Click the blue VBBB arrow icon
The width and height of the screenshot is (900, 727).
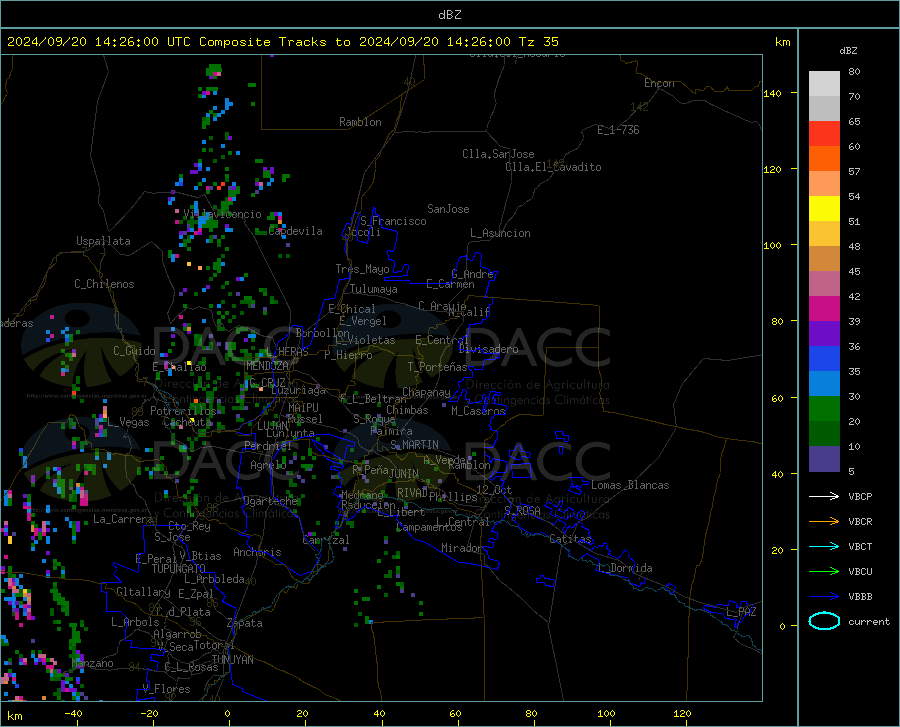tap(824, 597)
